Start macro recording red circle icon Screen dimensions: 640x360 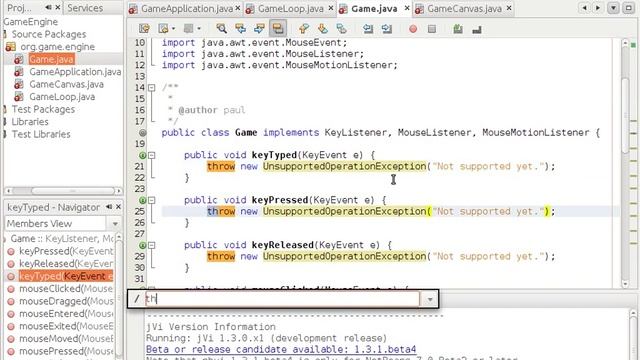(413, 29)
